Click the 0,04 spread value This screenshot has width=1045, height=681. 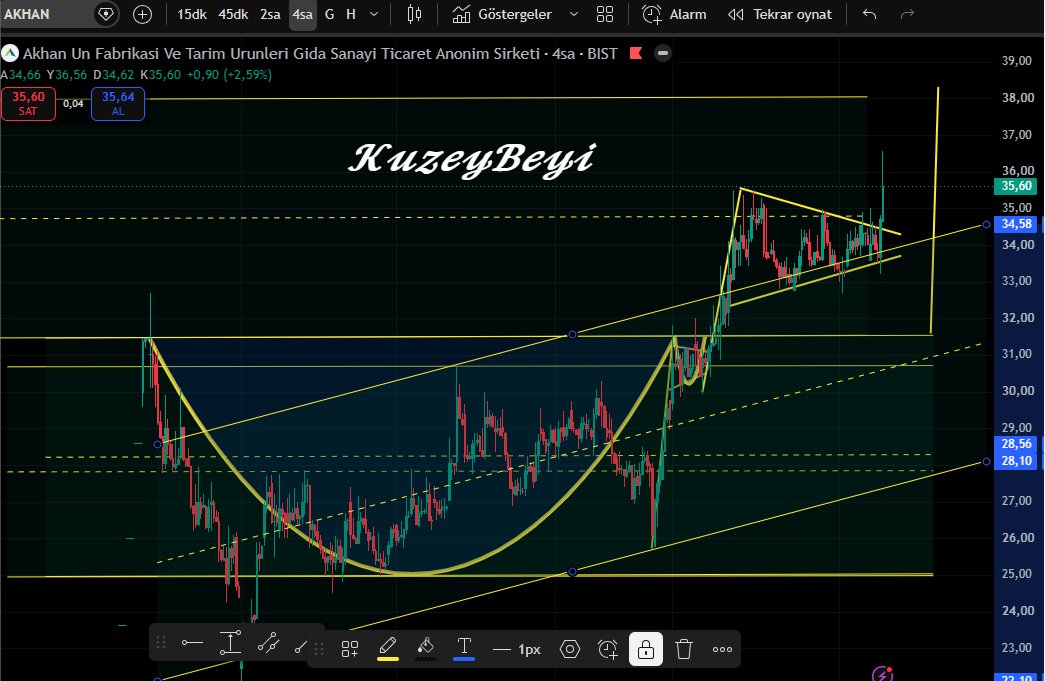73,103
